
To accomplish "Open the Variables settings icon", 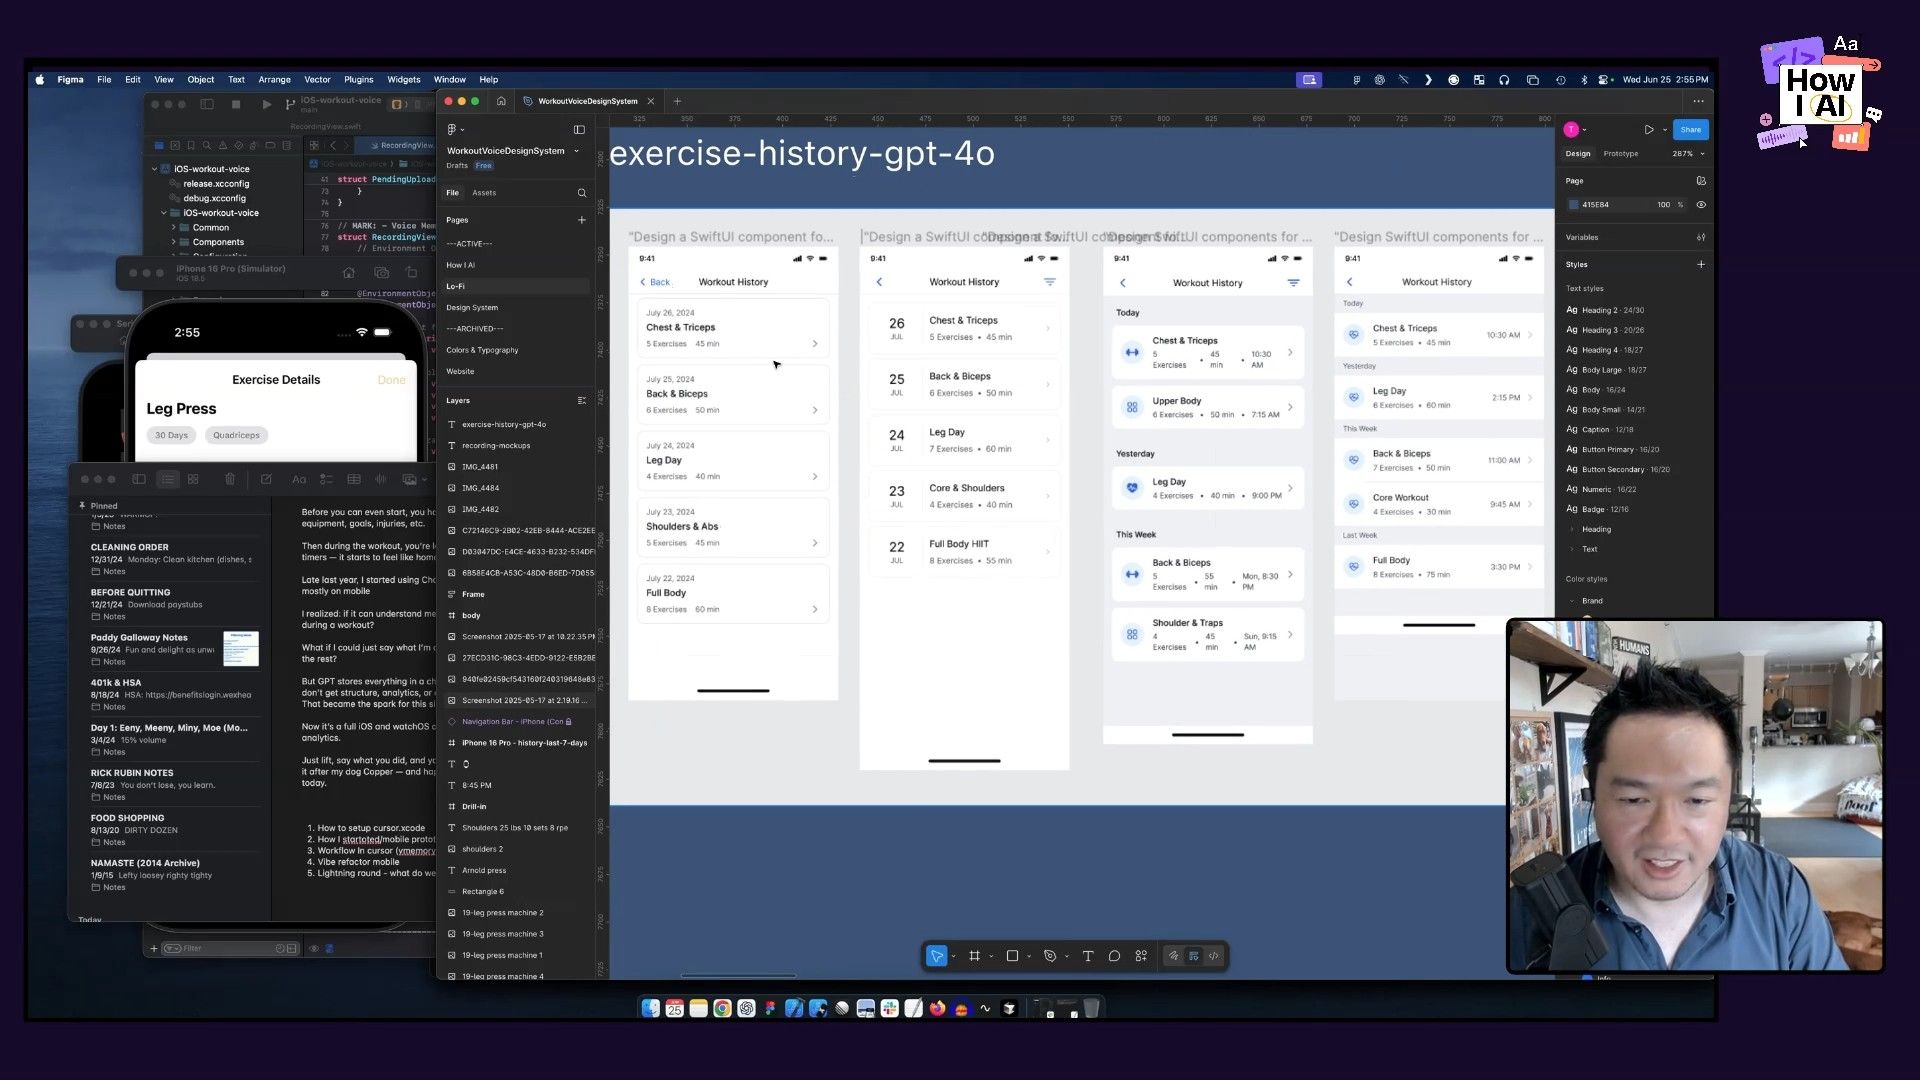I will tap(1701, 237).
